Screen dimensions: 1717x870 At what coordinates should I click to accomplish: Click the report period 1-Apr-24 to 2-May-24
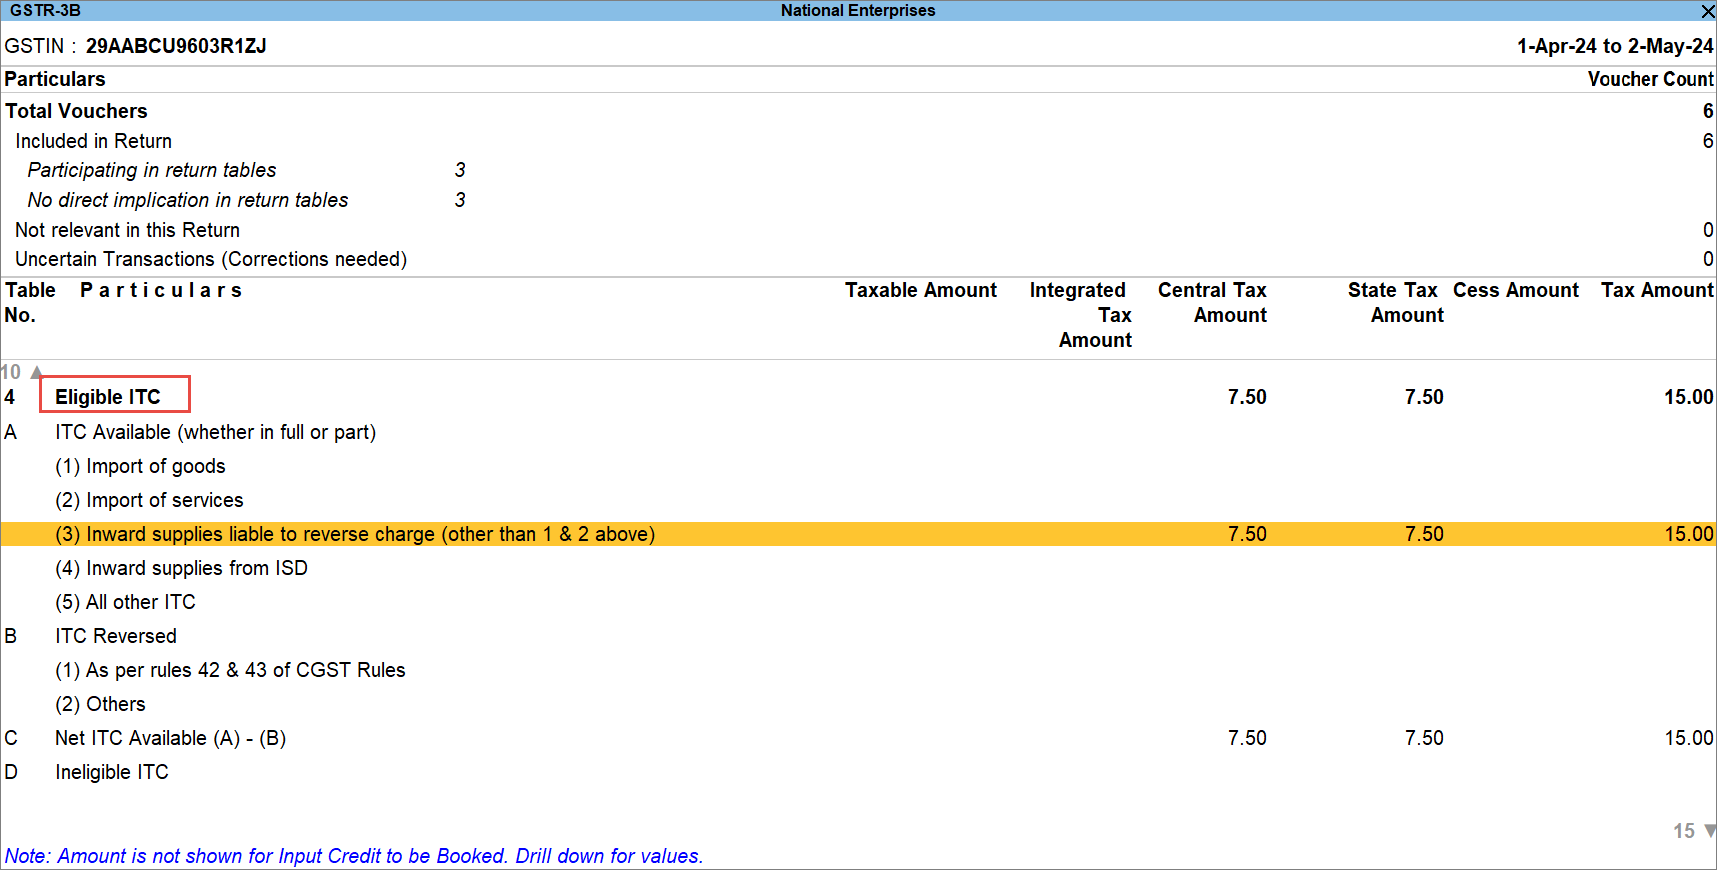[x=1614, y=46]
